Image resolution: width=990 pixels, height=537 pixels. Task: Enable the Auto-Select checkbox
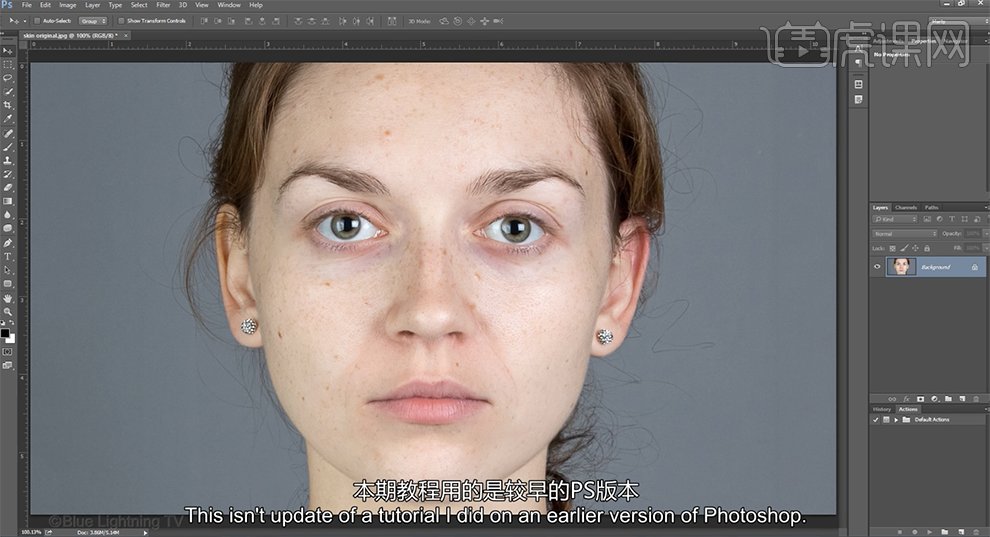[x=37, y=21]
